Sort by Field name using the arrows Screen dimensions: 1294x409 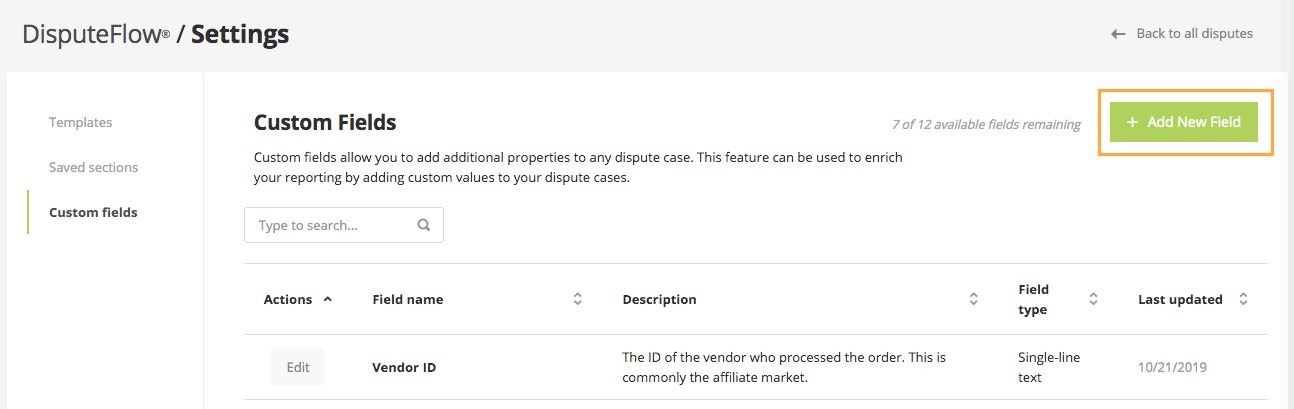pos(577,299)
